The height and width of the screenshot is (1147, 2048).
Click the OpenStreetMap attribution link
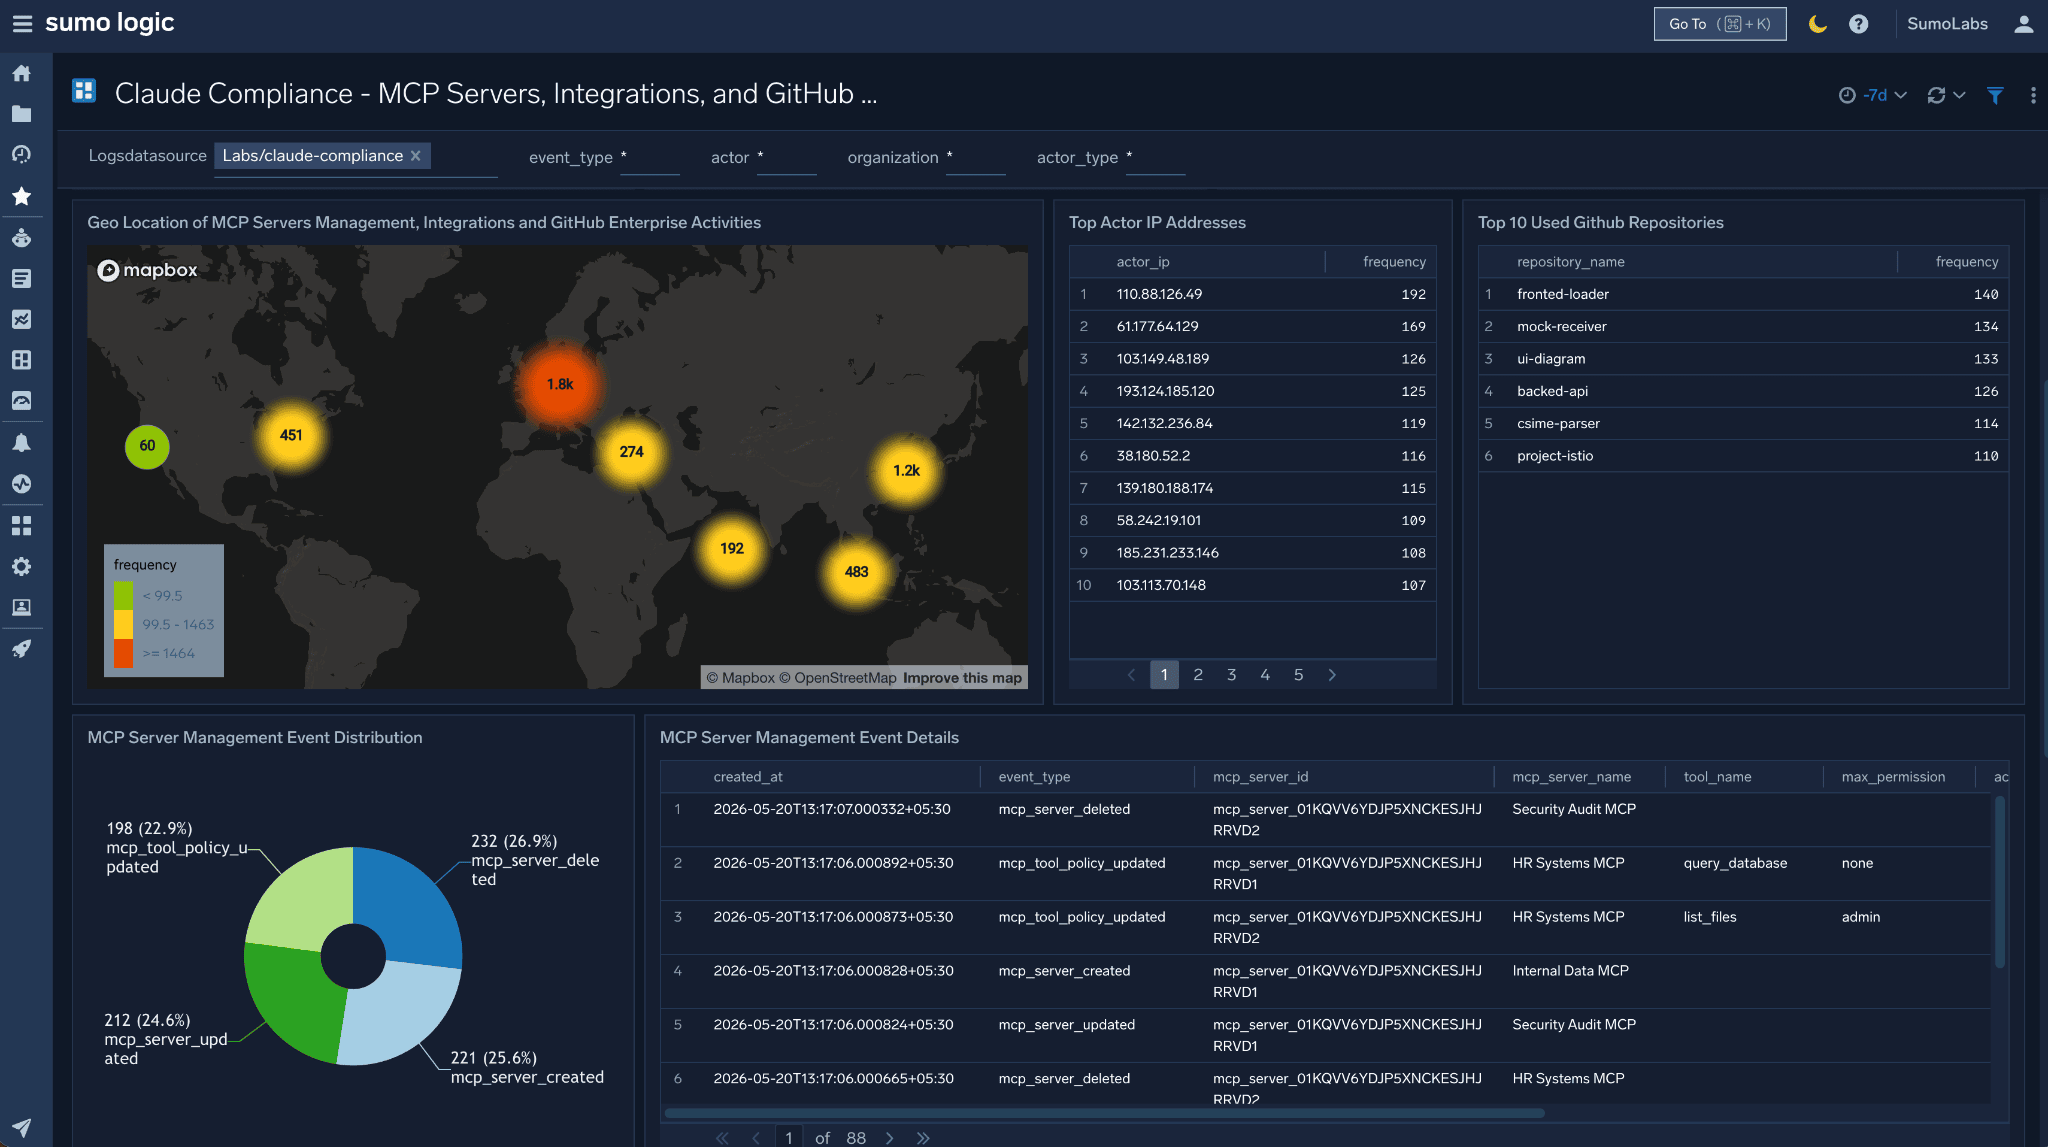[x=837, y=678]
